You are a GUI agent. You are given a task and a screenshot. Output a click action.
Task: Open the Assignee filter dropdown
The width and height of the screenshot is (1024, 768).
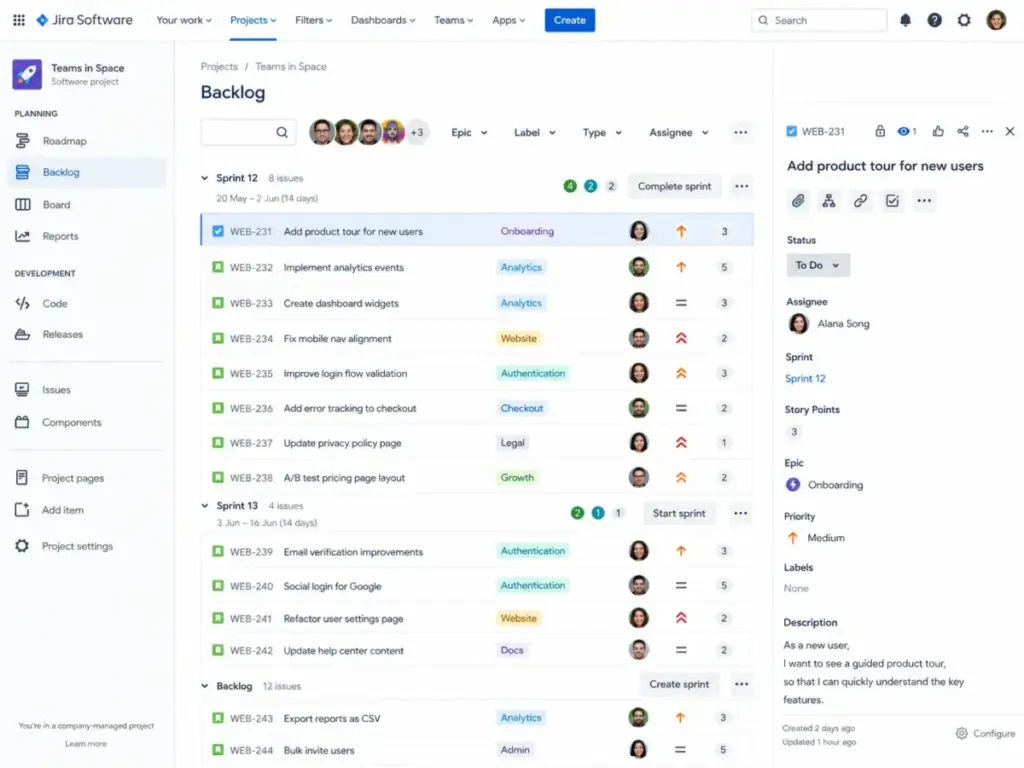tap(679, 133)
